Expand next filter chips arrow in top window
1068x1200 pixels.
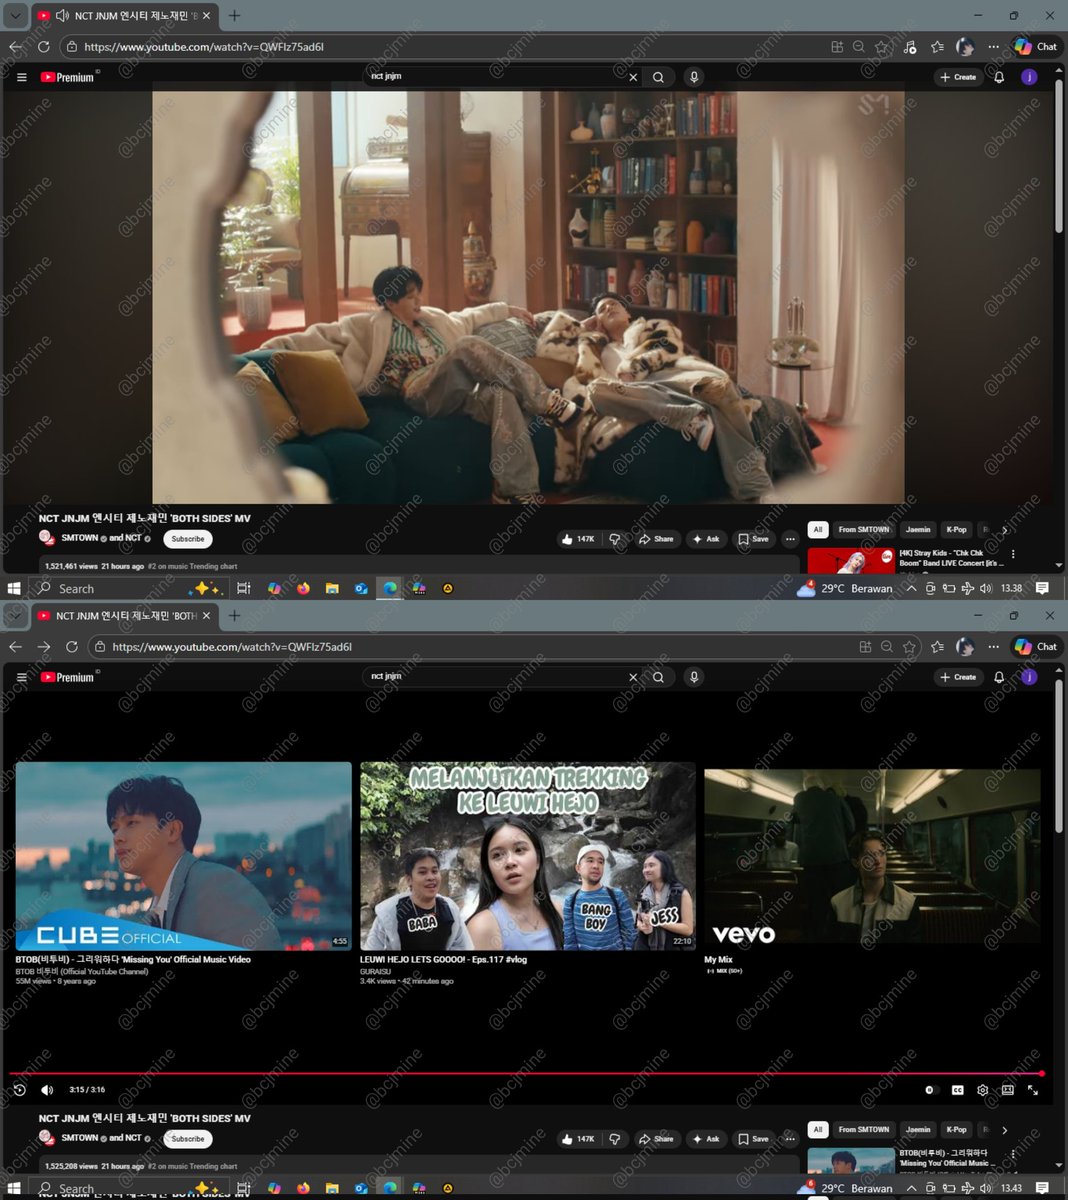point(1004,530)
